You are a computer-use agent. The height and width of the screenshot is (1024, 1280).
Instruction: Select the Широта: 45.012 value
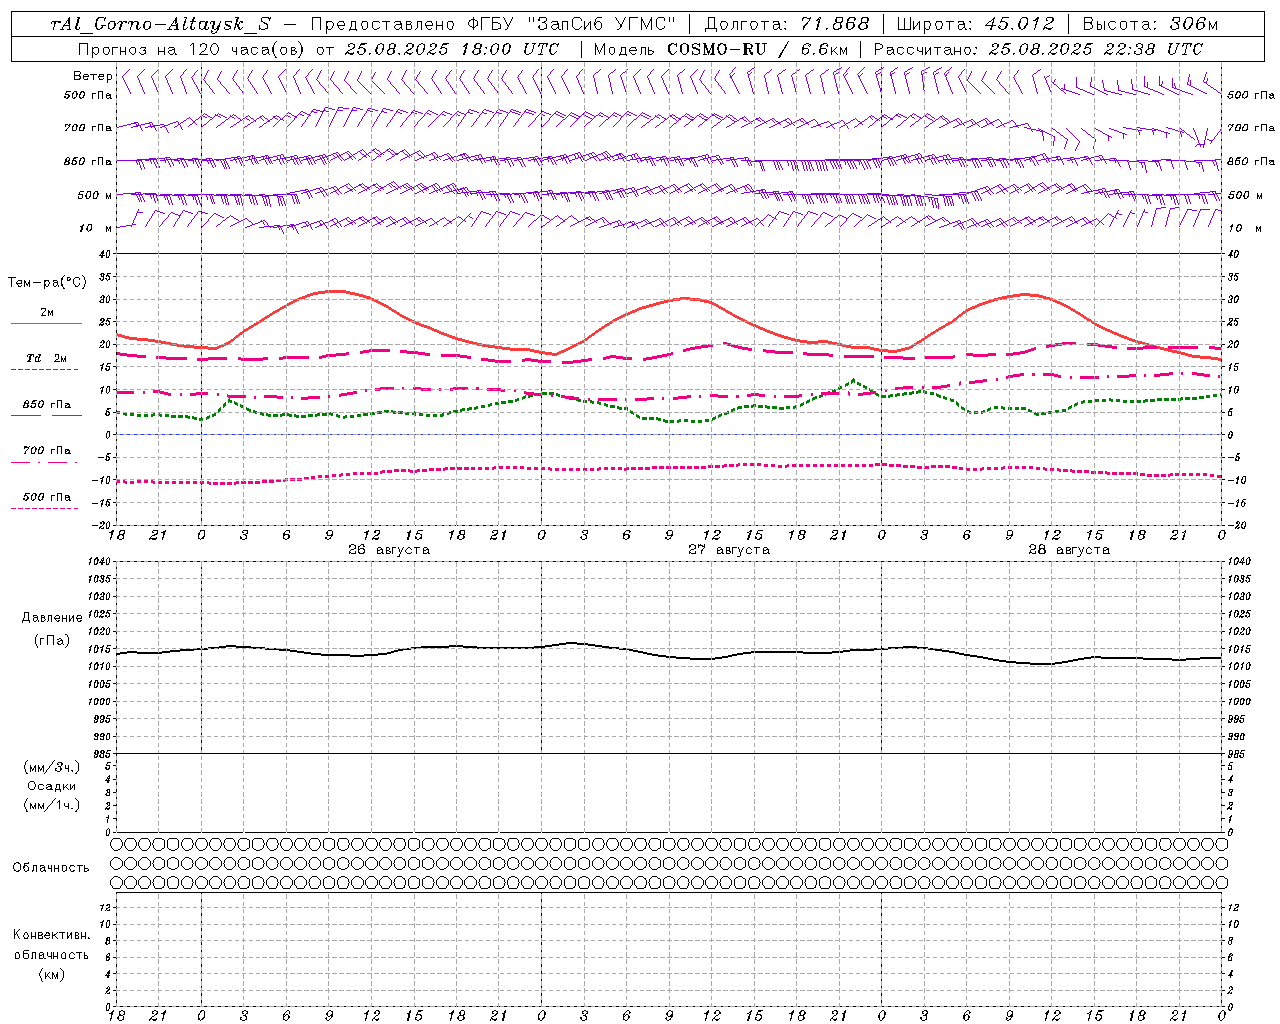click(976, 24)
